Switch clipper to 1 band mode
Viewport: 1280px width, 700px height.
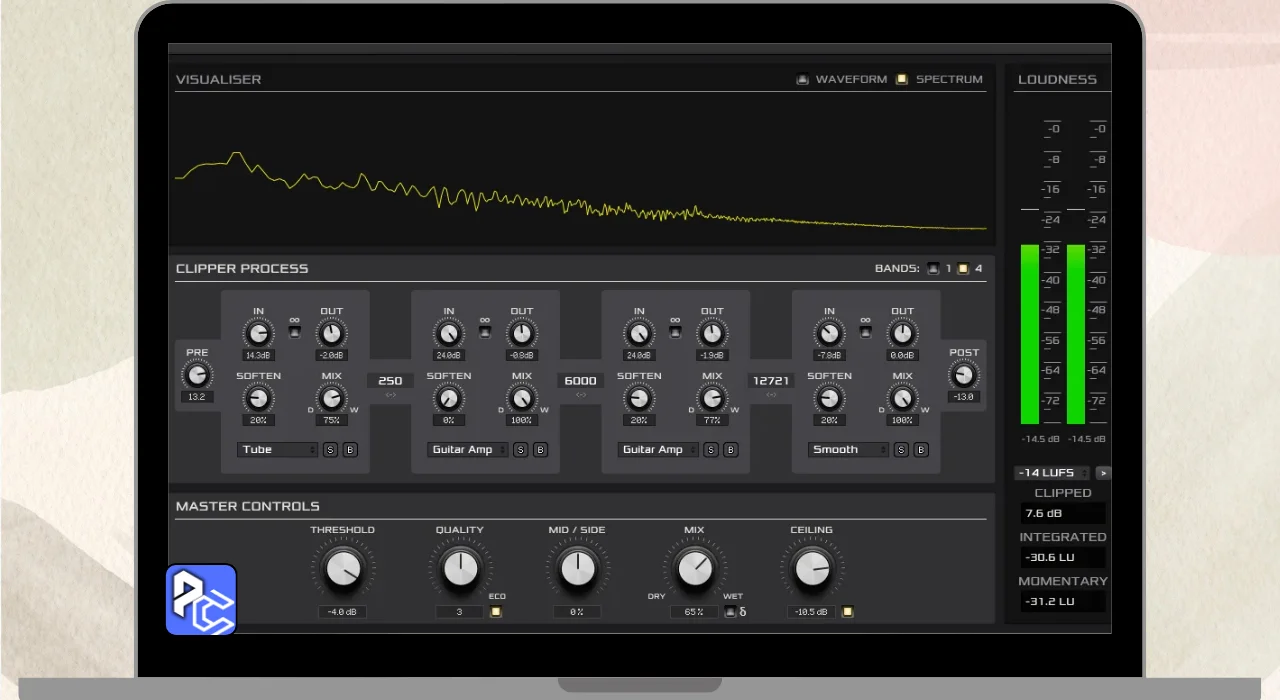pos(933,268)
